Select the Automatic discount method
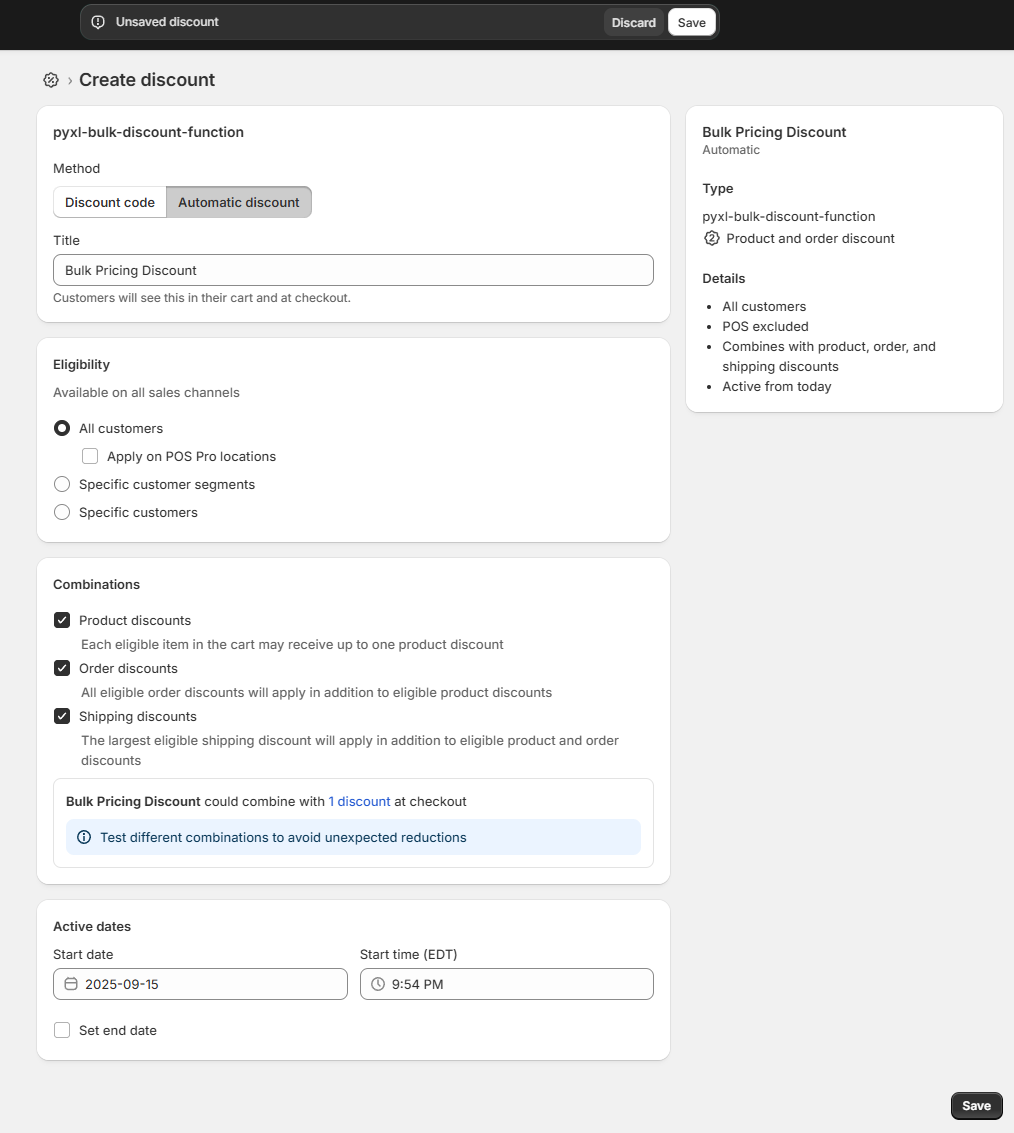Screen dimensions: 1014x1133 click(x=239, y=202)
